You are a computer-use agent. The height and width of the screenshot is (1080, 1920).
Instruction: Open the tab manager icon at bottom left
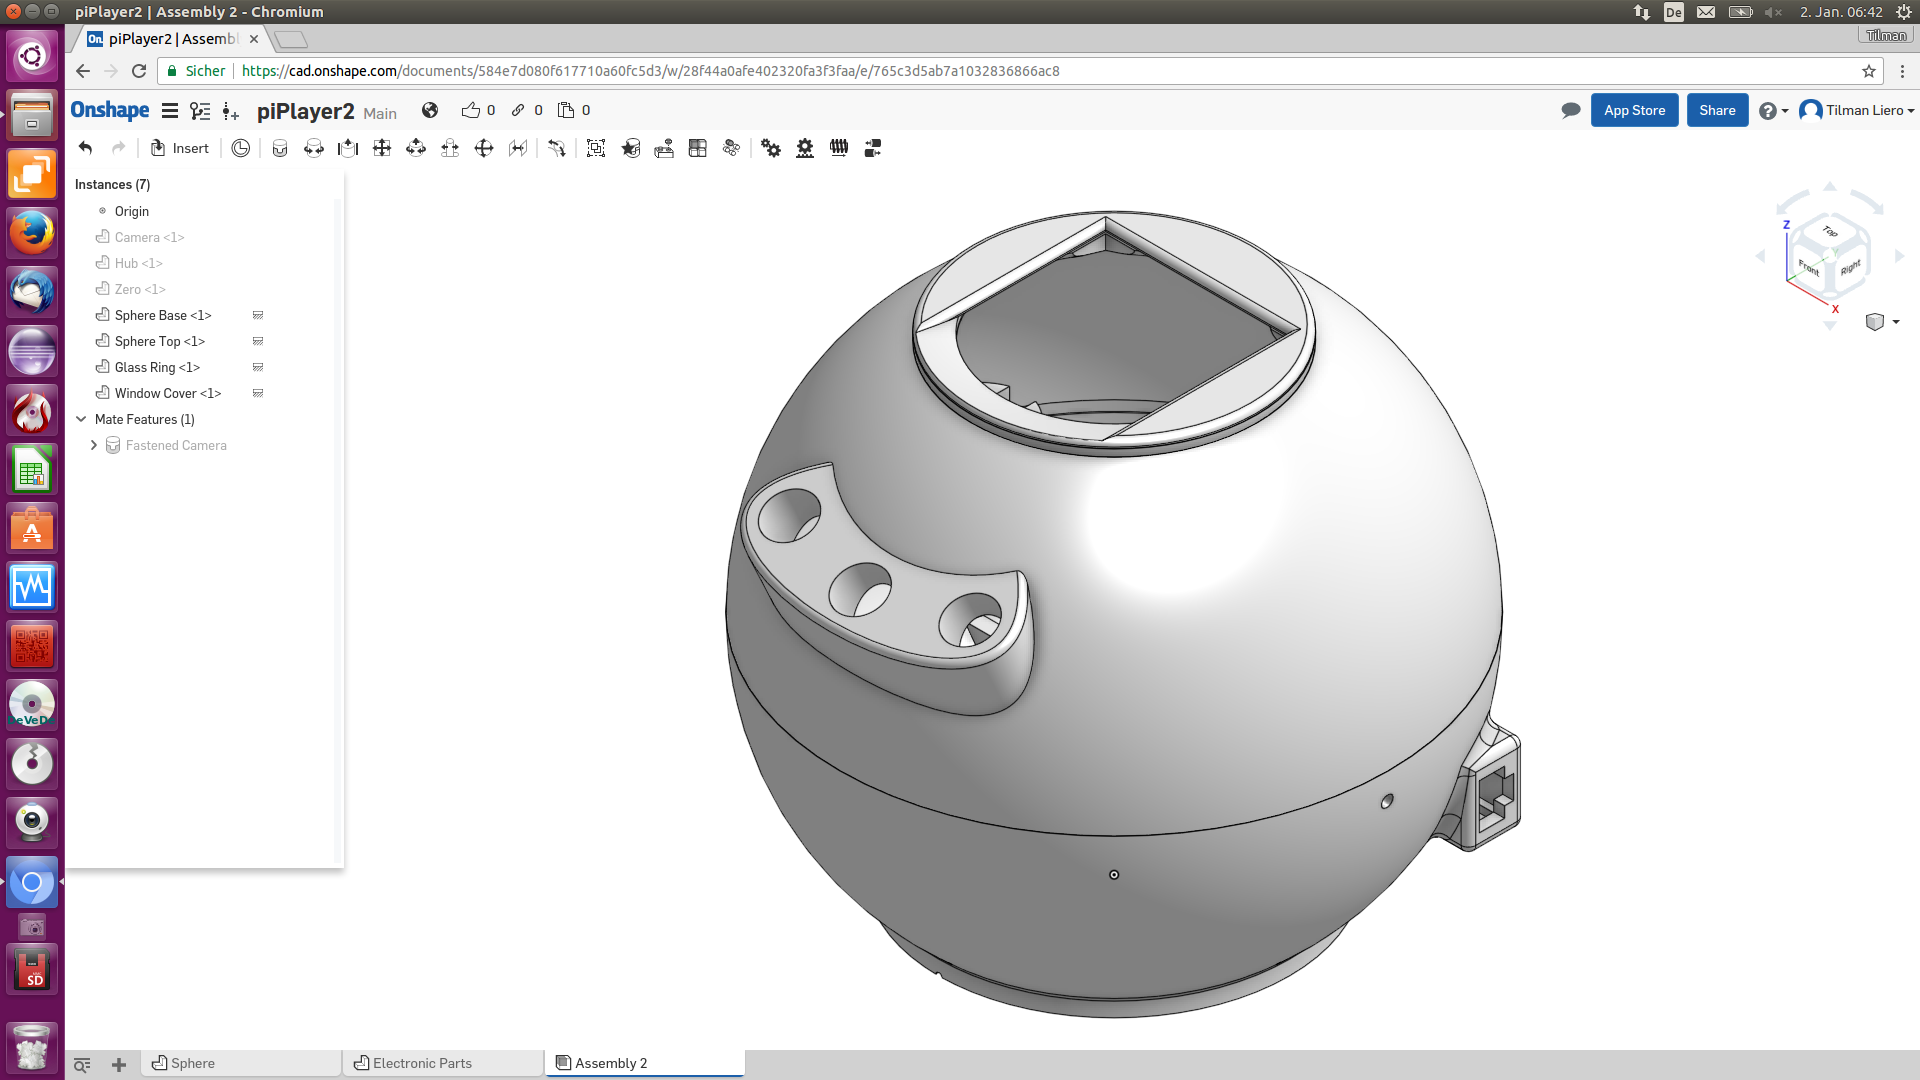coord(82,1064)
